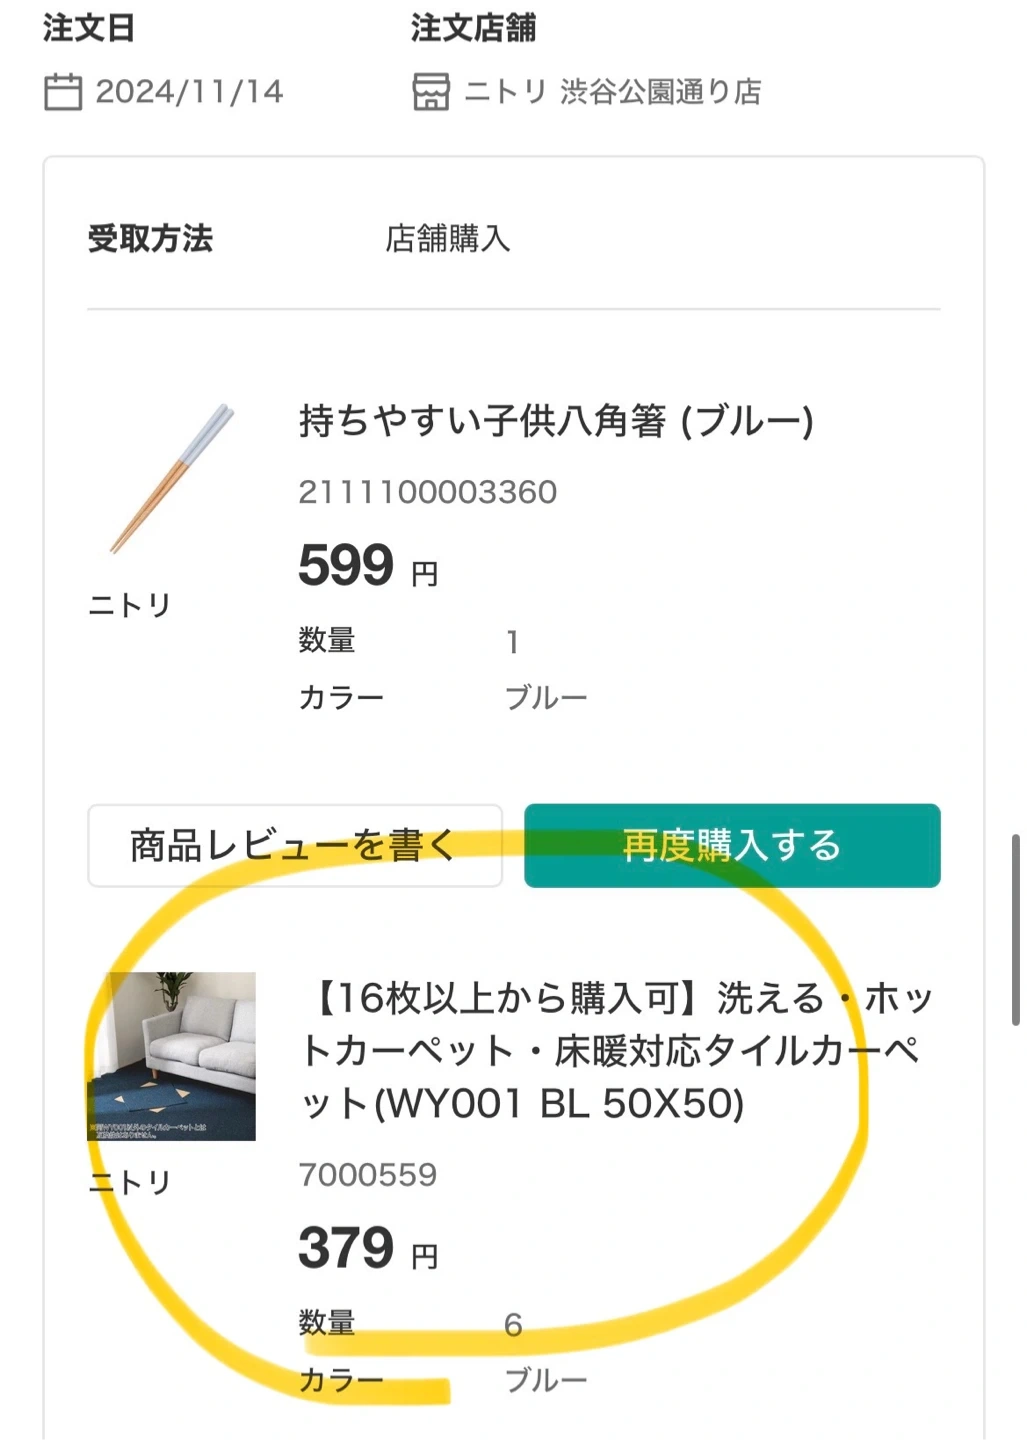Open the 持ちやすい子供八角箸 (ブルー) product title
Image resolution: width=1027 pixels, height=1440 pixels.
pyautogui.click(x=556, y=421)
